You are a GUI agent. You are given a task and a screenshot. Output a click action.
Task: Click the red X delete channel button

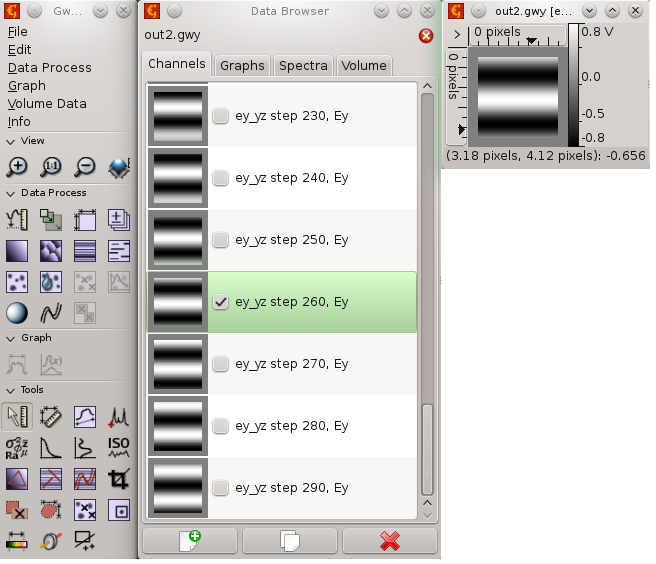[389, 541]
